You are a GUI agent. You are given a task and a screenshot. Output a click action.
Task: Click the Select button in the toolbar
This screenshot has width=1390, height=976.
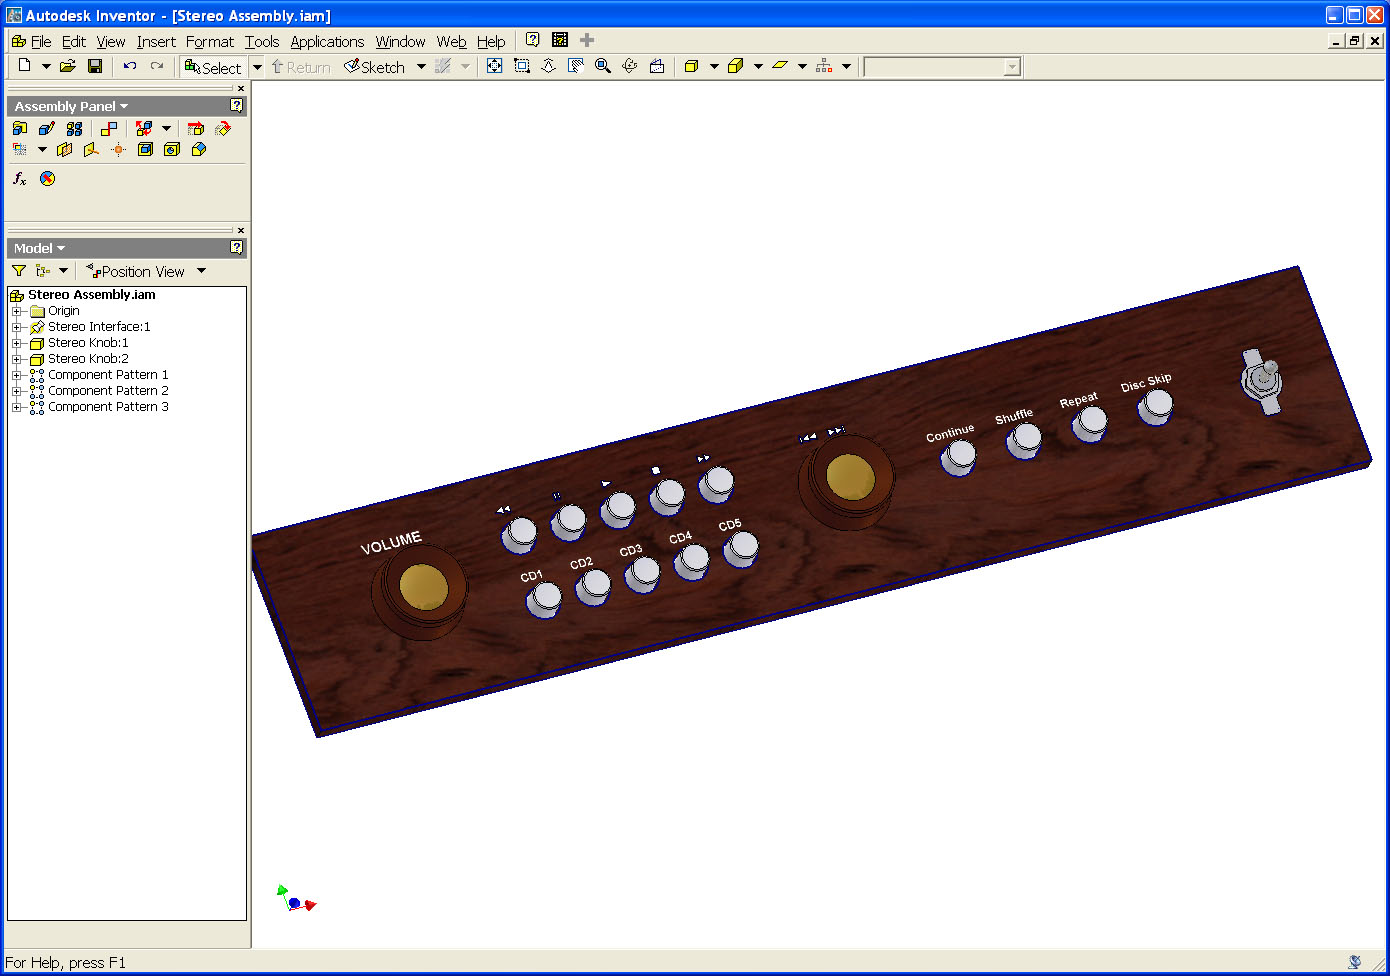pyautogui.click(x=213, y=67)
